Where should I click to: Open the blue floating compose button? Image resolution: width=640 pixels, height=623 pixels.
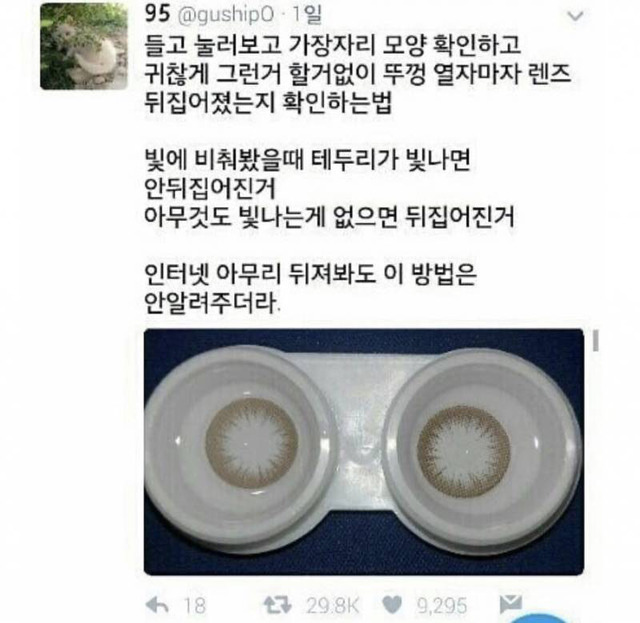click(539, 619)
